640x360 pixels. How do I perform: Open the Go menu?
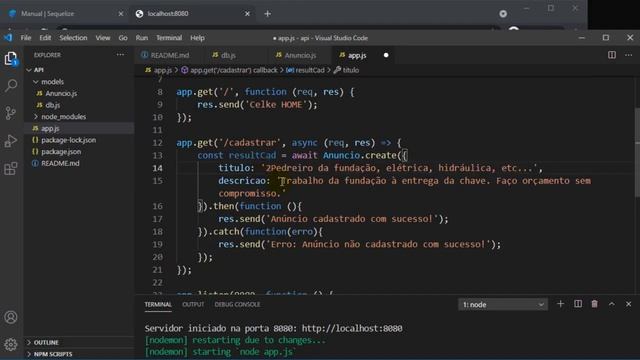[123, 38]
